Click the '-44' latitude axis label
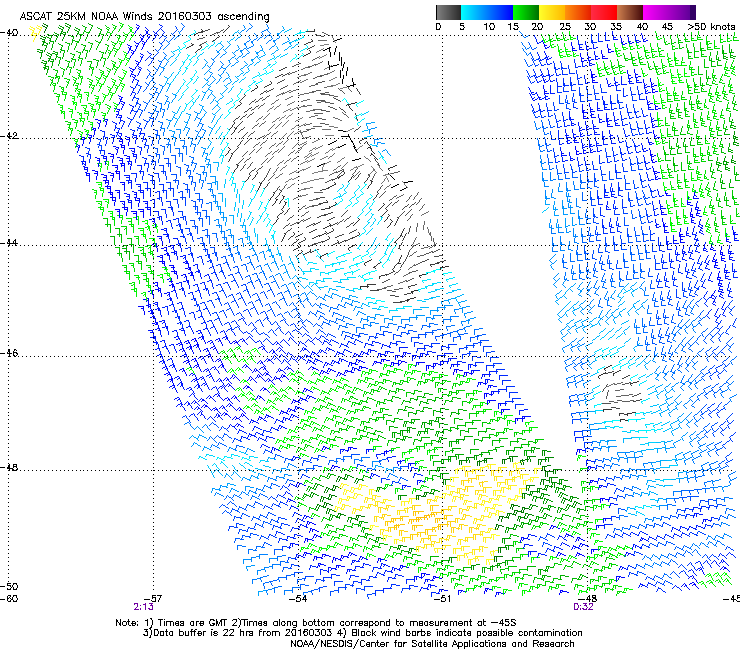This screenshot has height=650, width=740. [x=9, y=242]
